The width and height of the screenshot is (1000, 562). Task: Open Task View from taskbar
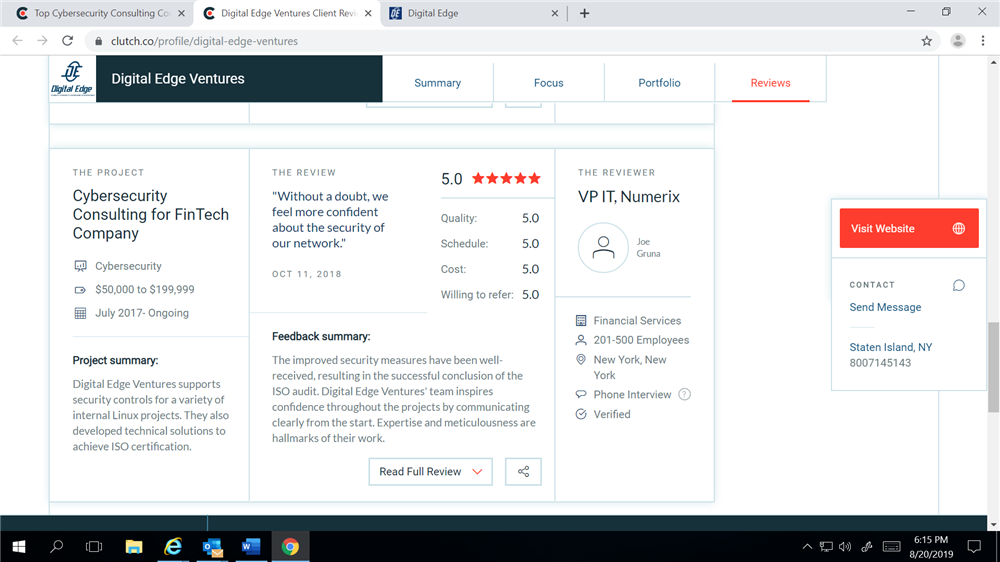94,547
